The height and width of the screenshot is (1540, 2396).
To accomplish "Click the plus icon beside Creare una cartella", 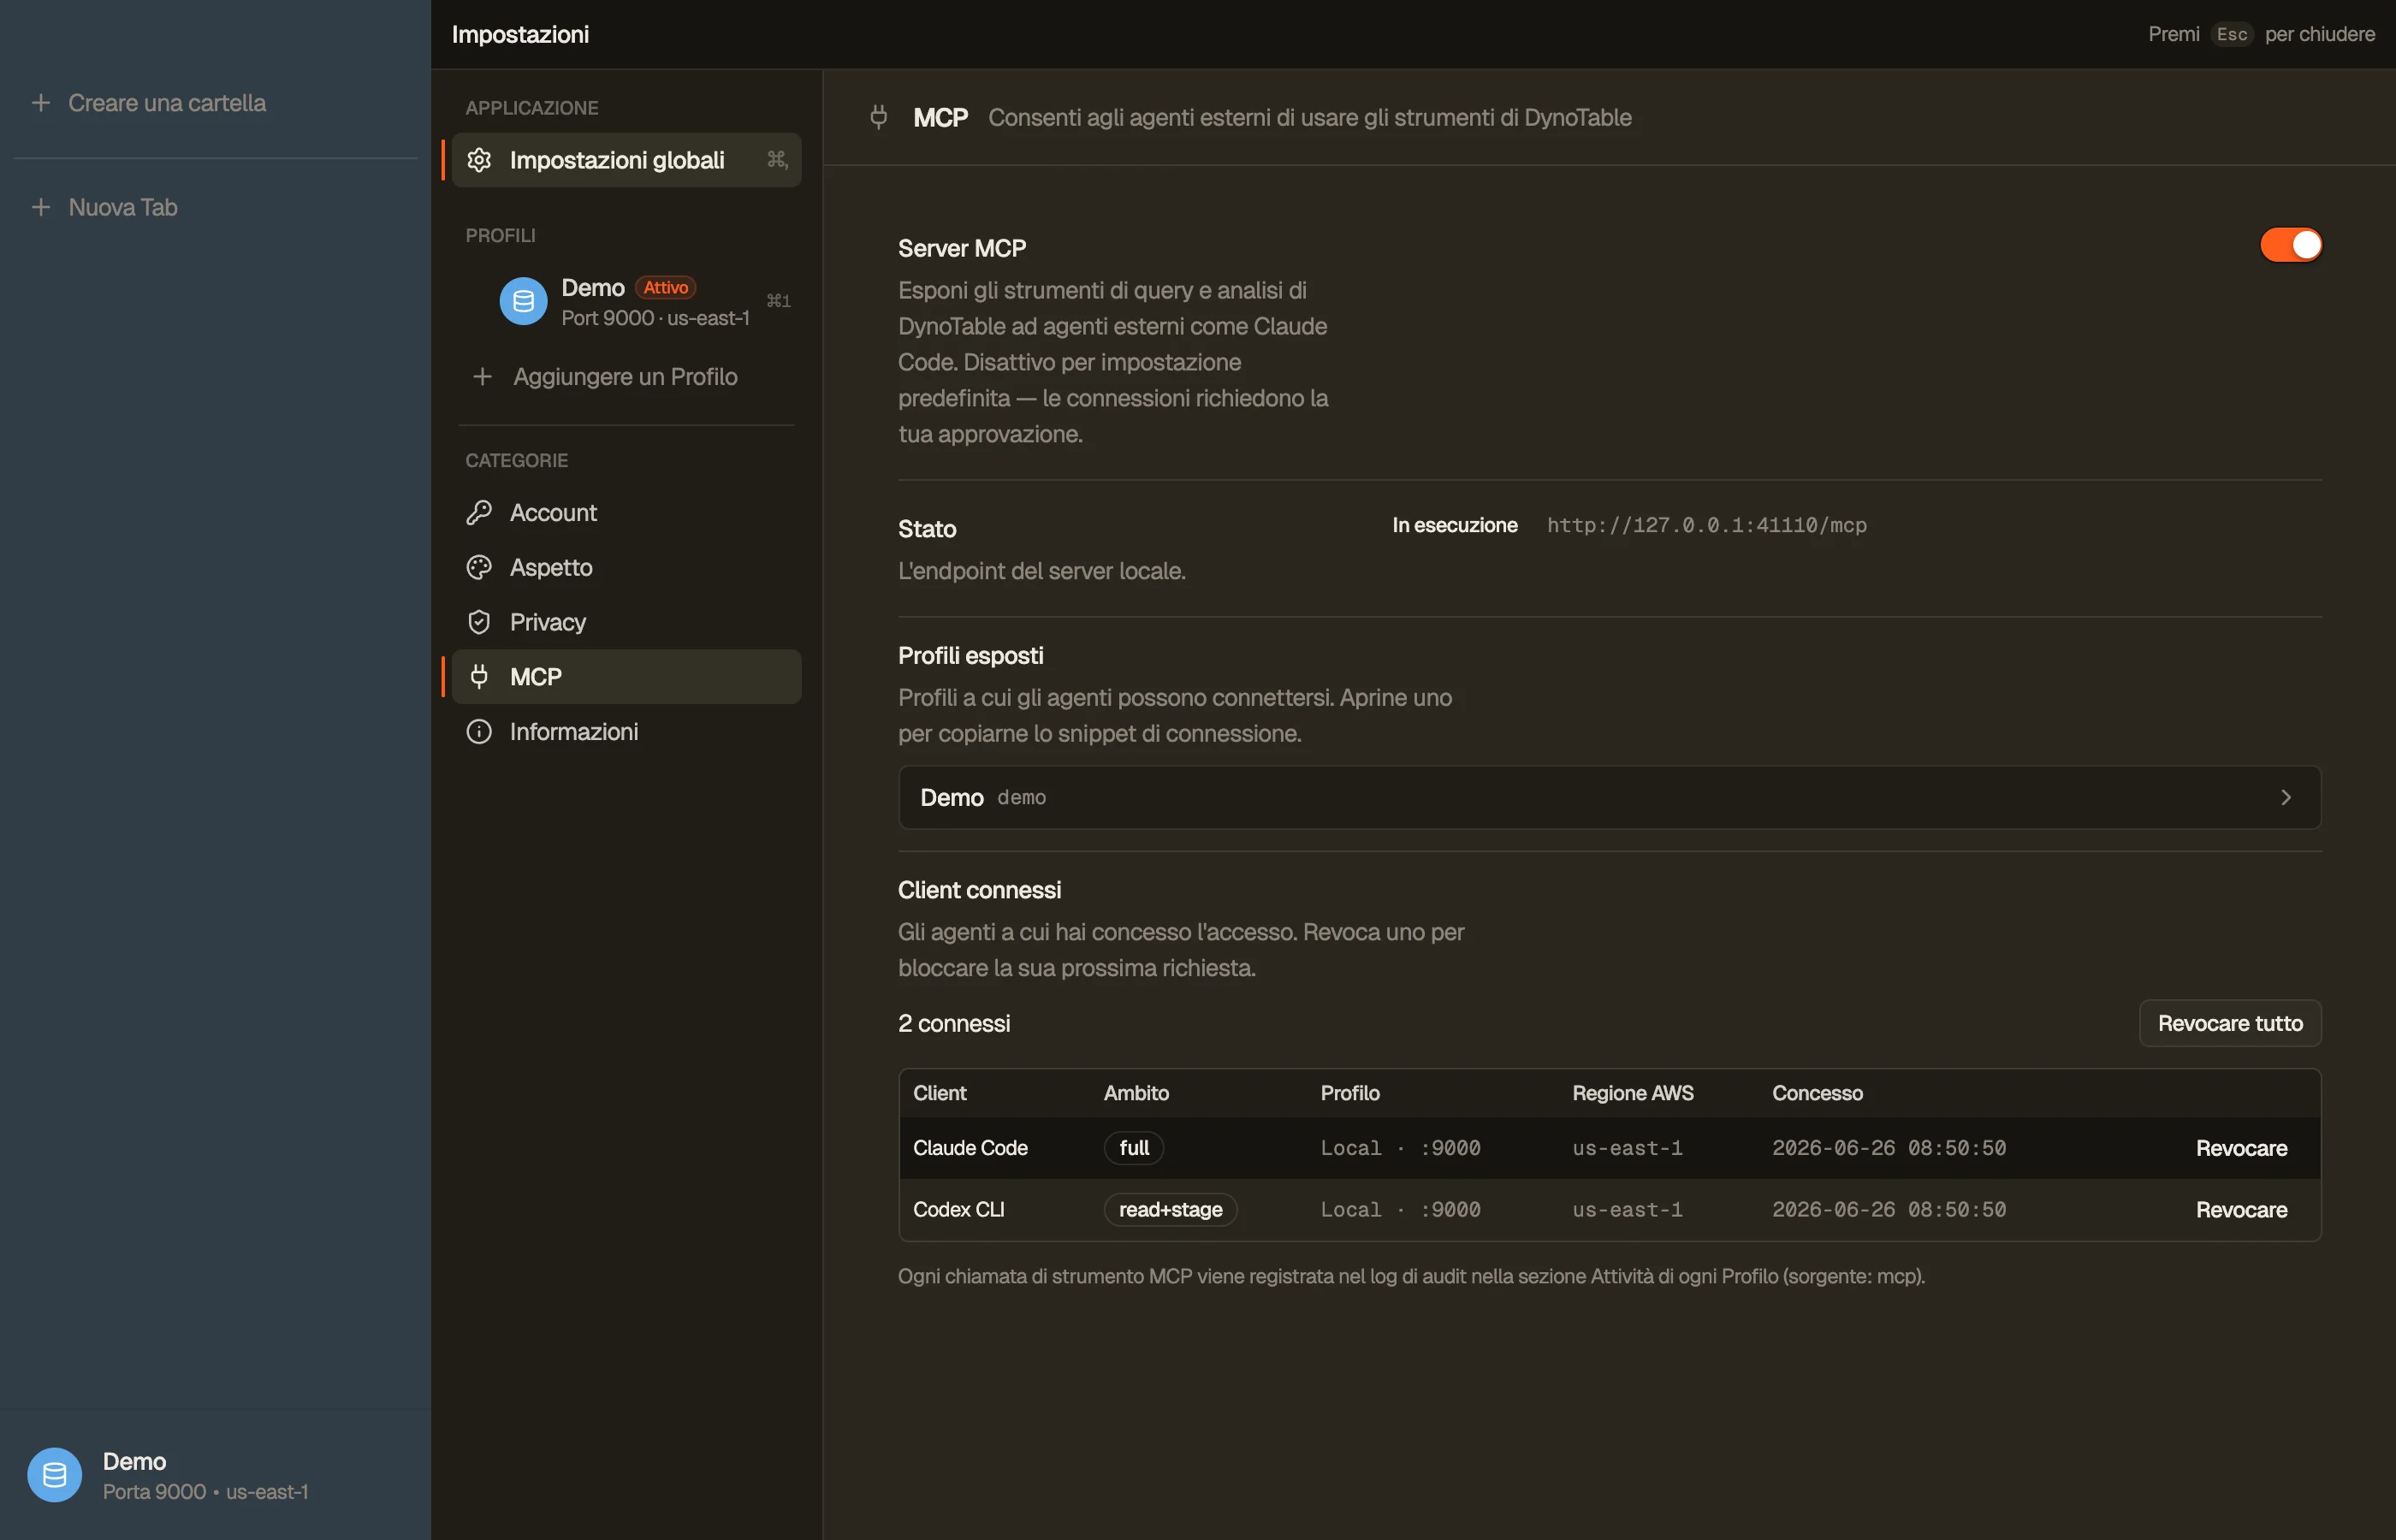I will pos(41,103).
